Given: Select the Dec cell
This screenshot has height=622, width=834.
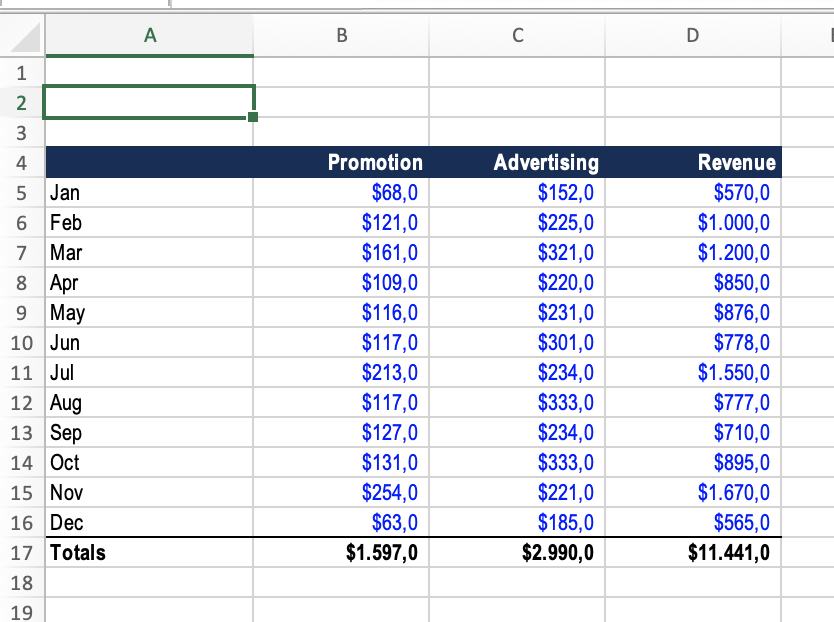Looking at the screenshot, I should tap(149, 523).
